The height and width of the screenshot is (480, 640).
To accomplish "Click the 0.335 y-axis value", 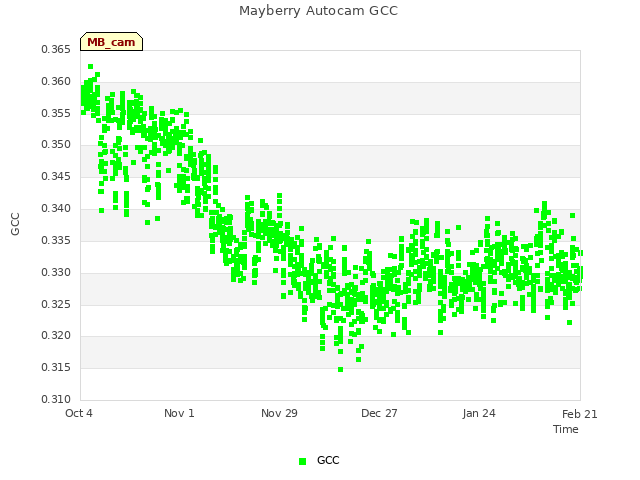I will [56, 240].
